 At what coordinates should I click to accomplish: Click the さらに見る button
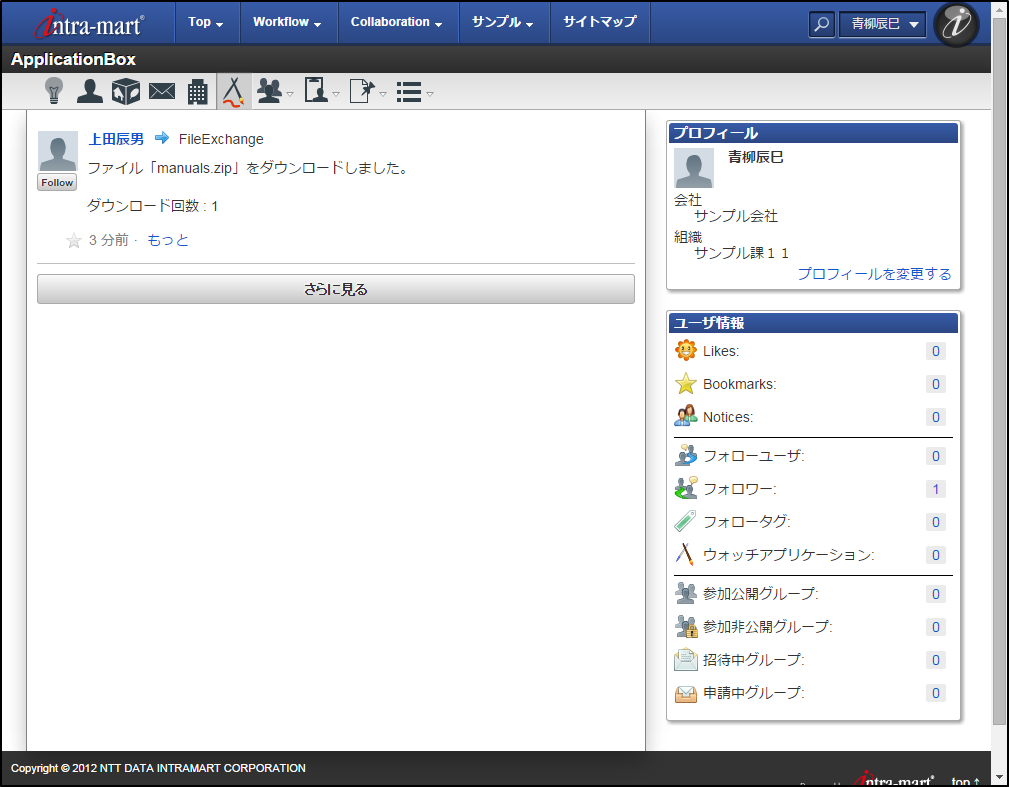pos(336,290)
